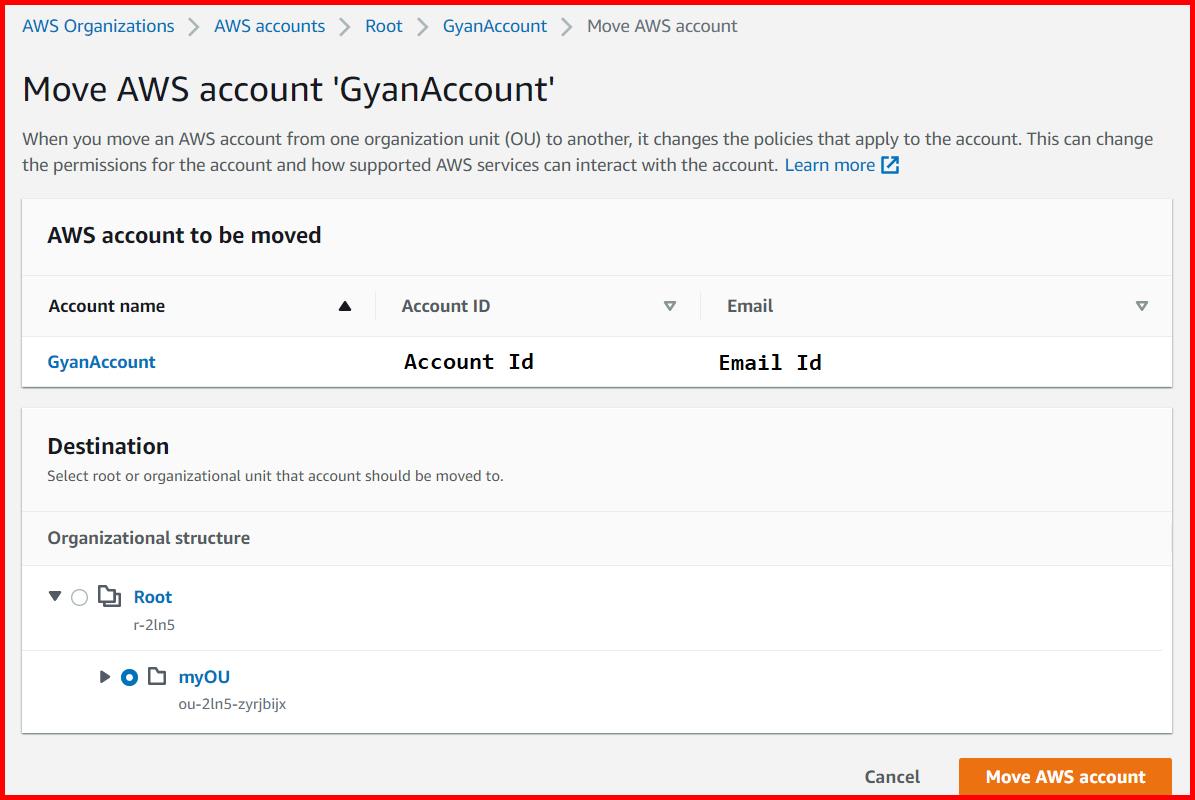The height and width of the screenshot is (800, 1195).
Task: Click the GyanAccount breadcrumb entry
Action: pos(494,26)
